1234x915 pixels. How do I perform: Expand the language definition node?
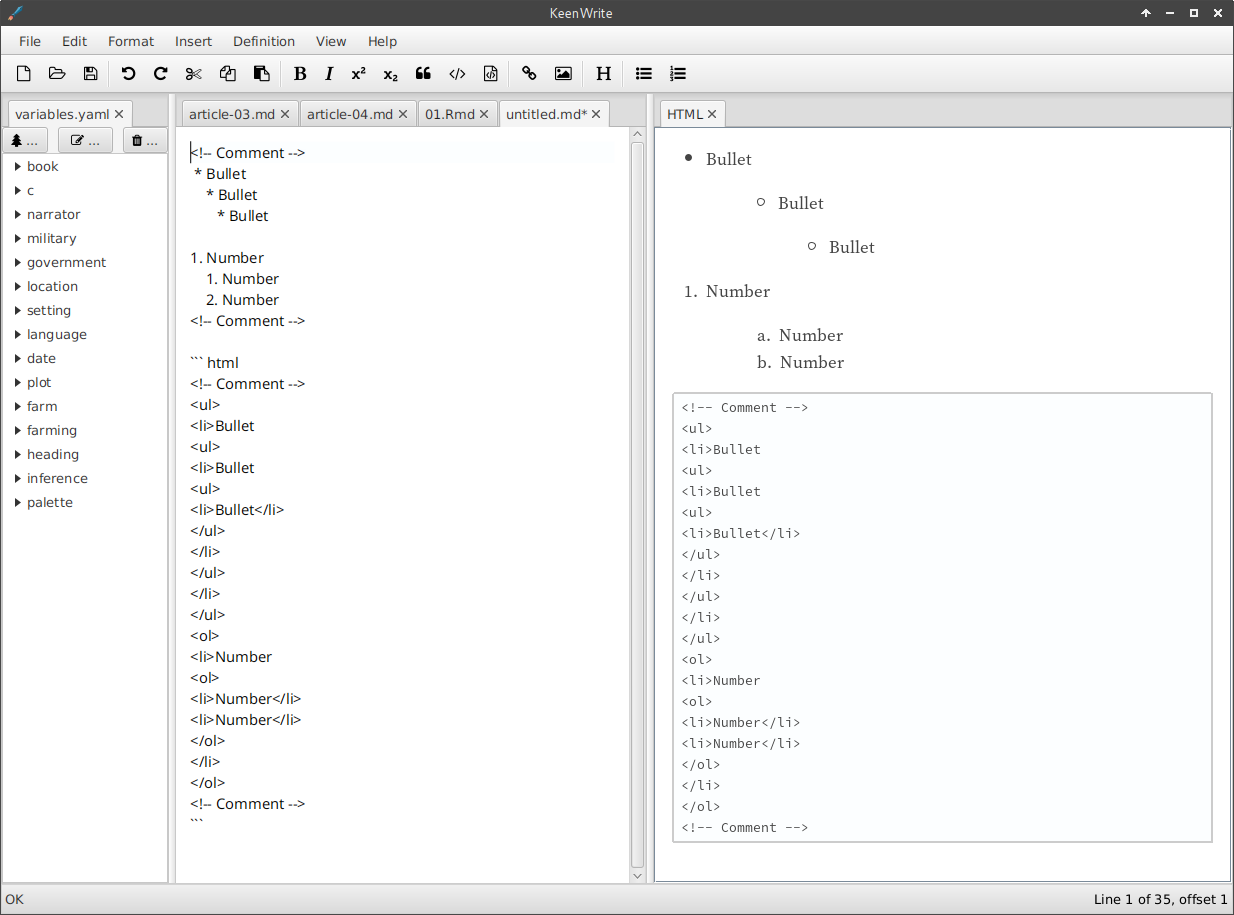[18, 334]
